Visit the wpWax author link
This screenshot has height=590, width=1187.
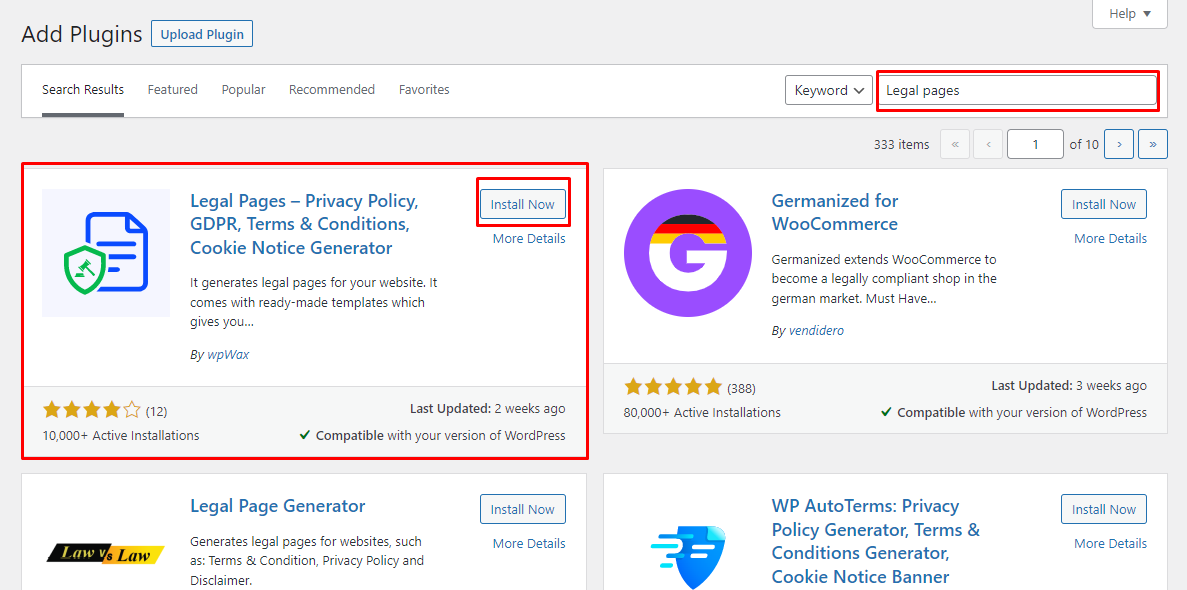[228, 354]
